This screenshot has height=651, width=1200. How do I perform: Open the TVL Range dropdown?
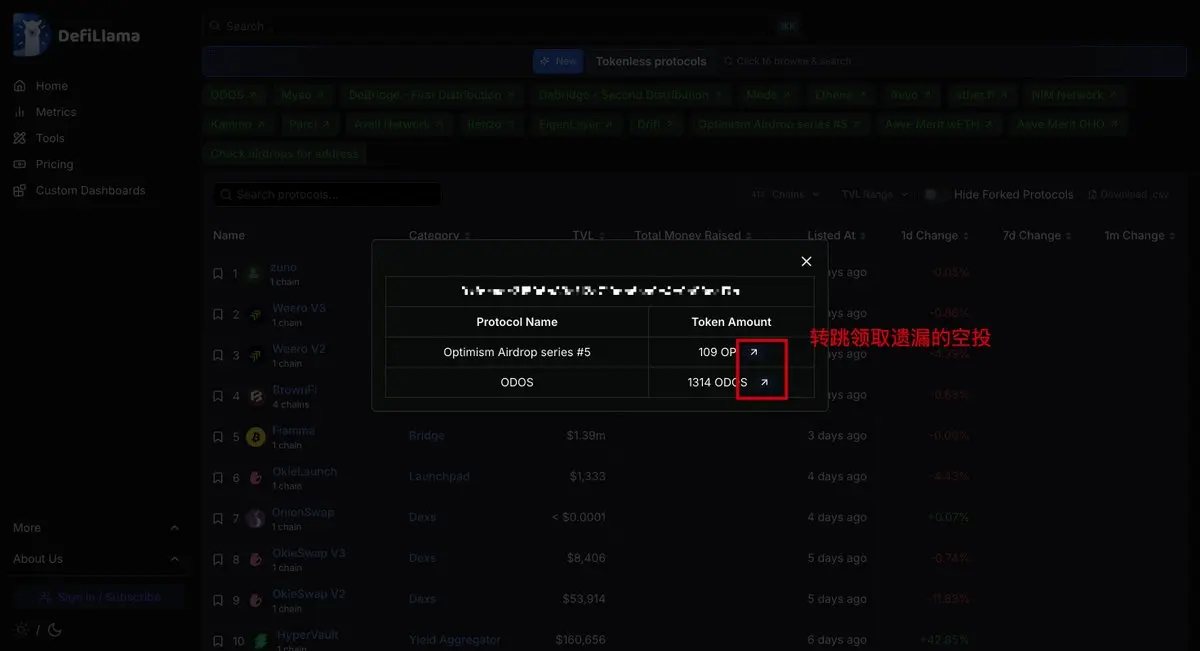pyautogui.click(x=875, y=194)
